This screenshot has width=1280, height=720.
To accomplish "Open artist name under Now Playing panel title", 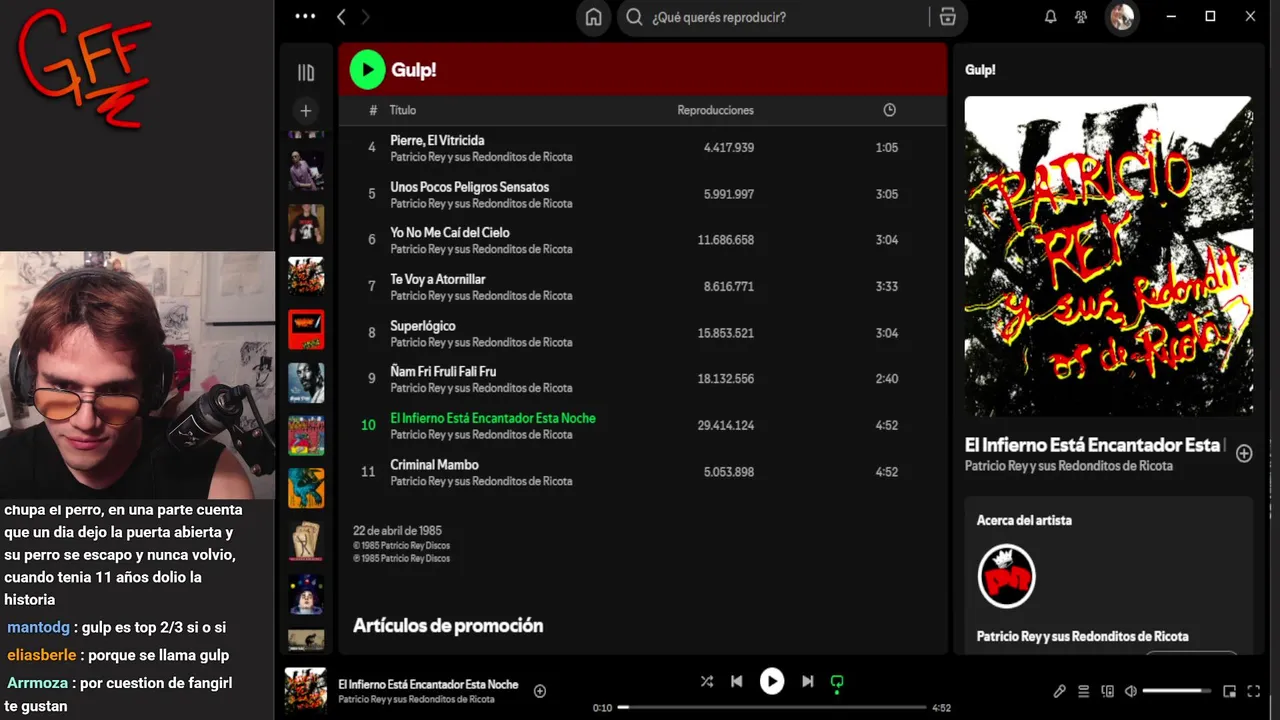I will 1069,466.
